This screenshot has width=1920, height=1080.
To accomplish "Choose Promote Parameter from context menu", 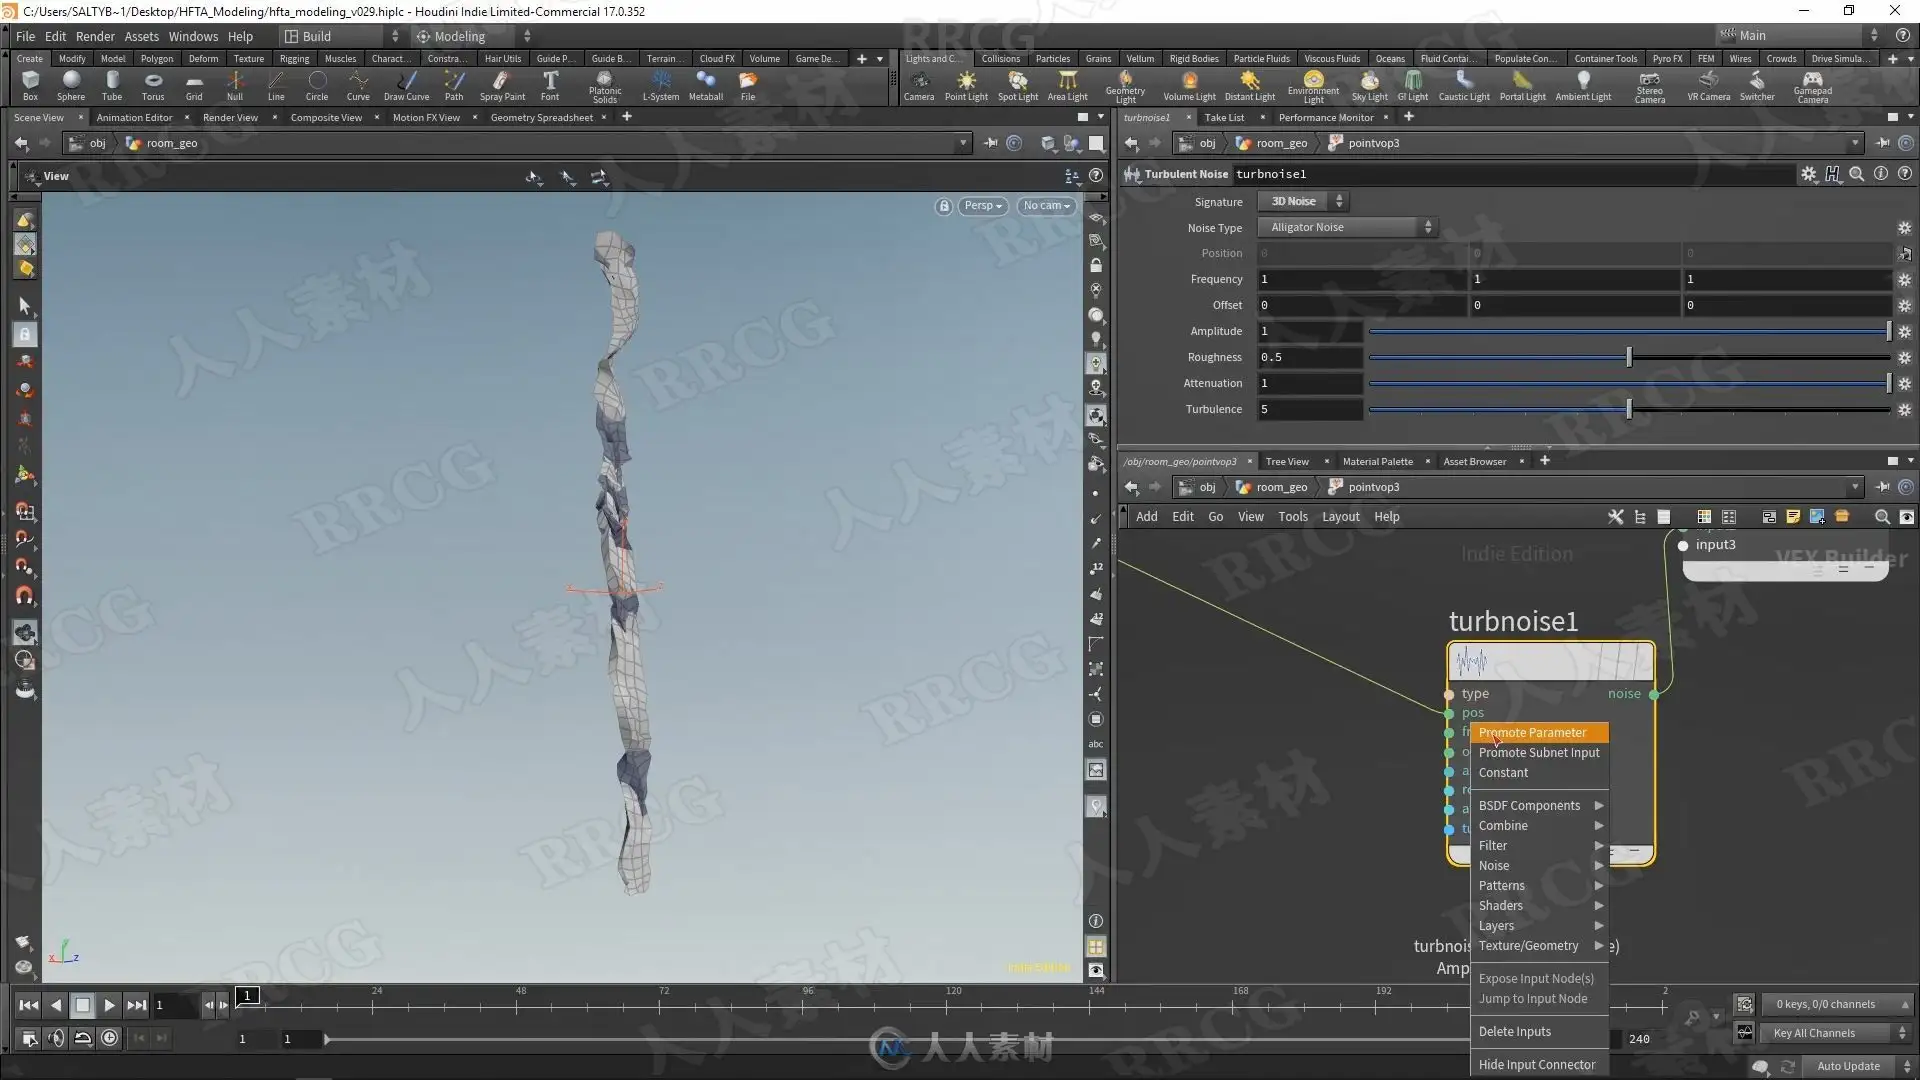I will (1532, 733).
